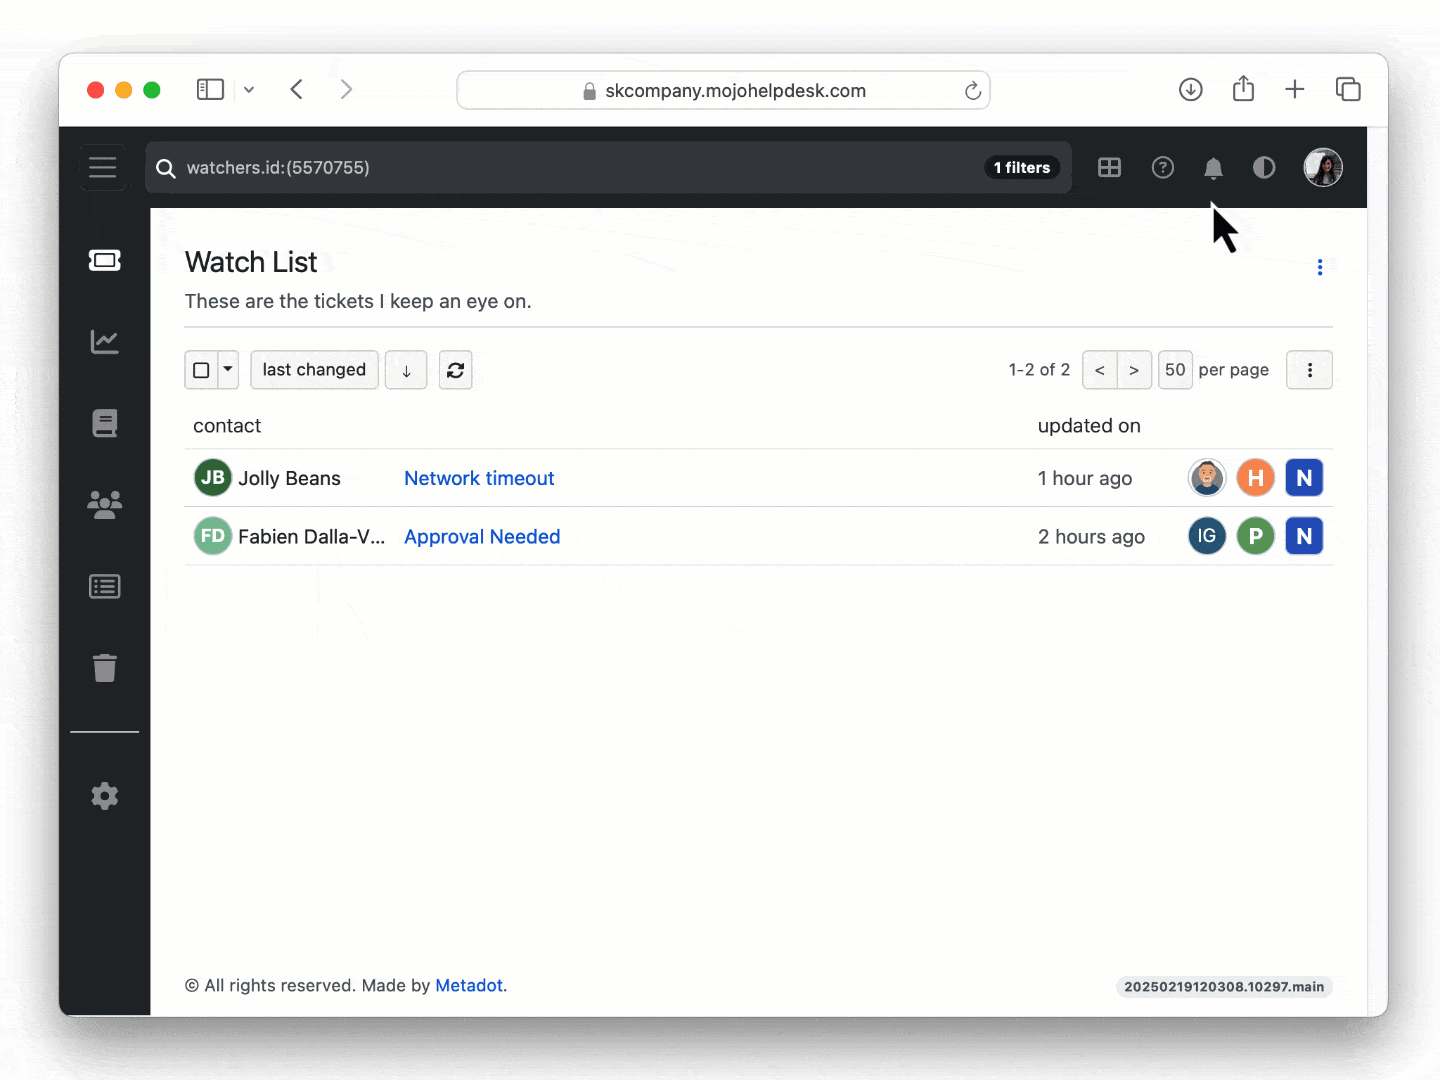
Task: Toggle the select-all checkbox above the ticket list
Action: (200, 370)
